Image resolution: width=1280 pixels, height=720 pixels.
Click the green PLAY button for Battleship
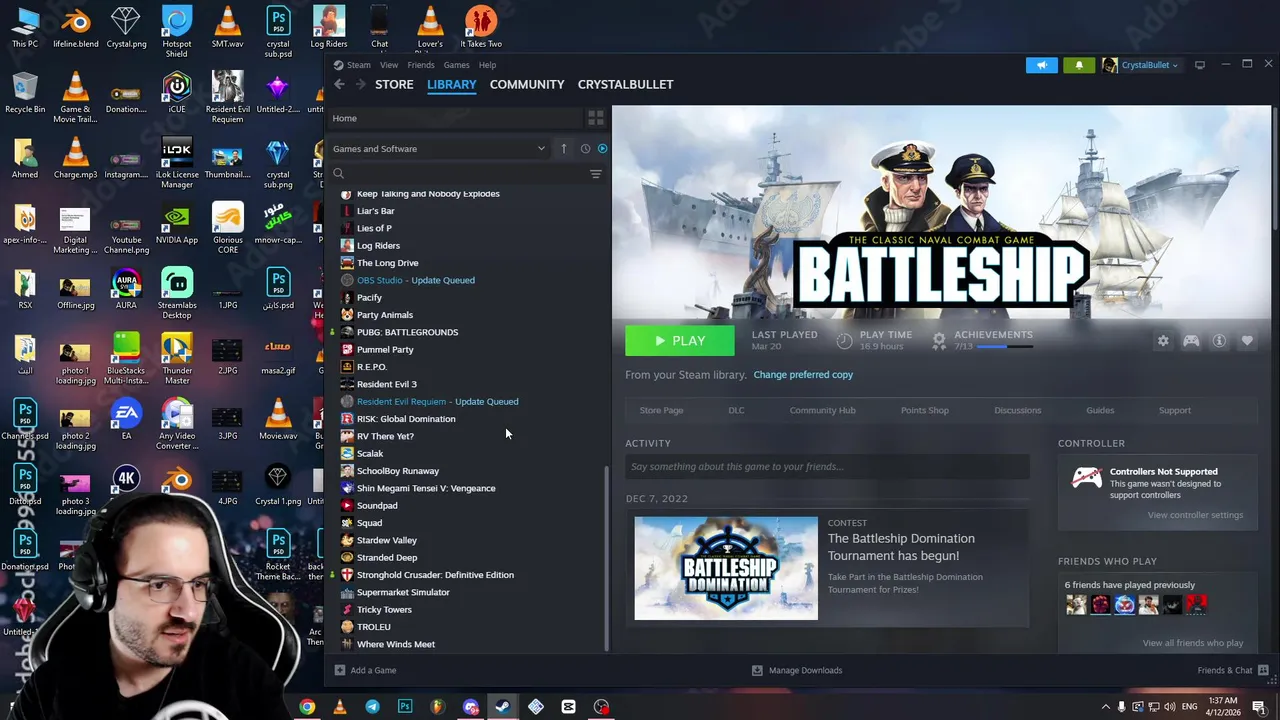(x=679, y=341)
